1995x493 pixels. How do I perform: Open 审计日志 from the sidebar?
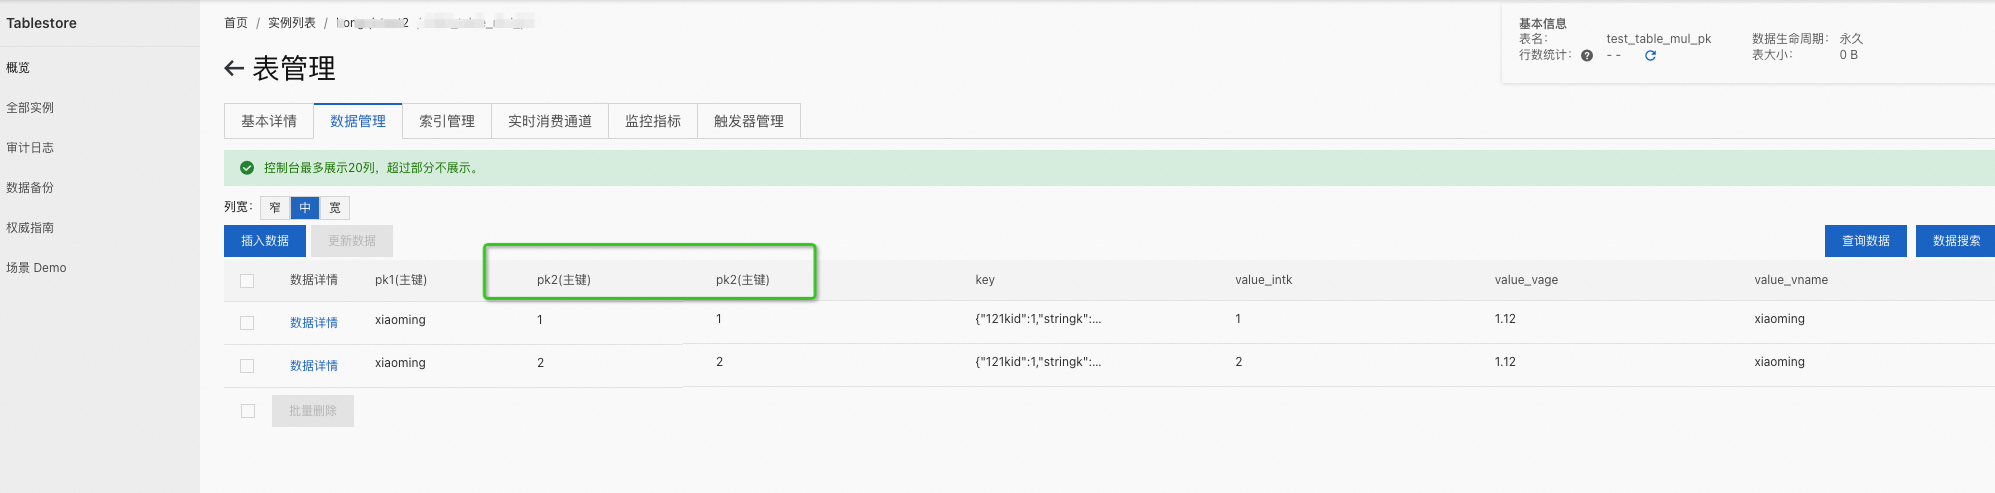pos(30,148)
